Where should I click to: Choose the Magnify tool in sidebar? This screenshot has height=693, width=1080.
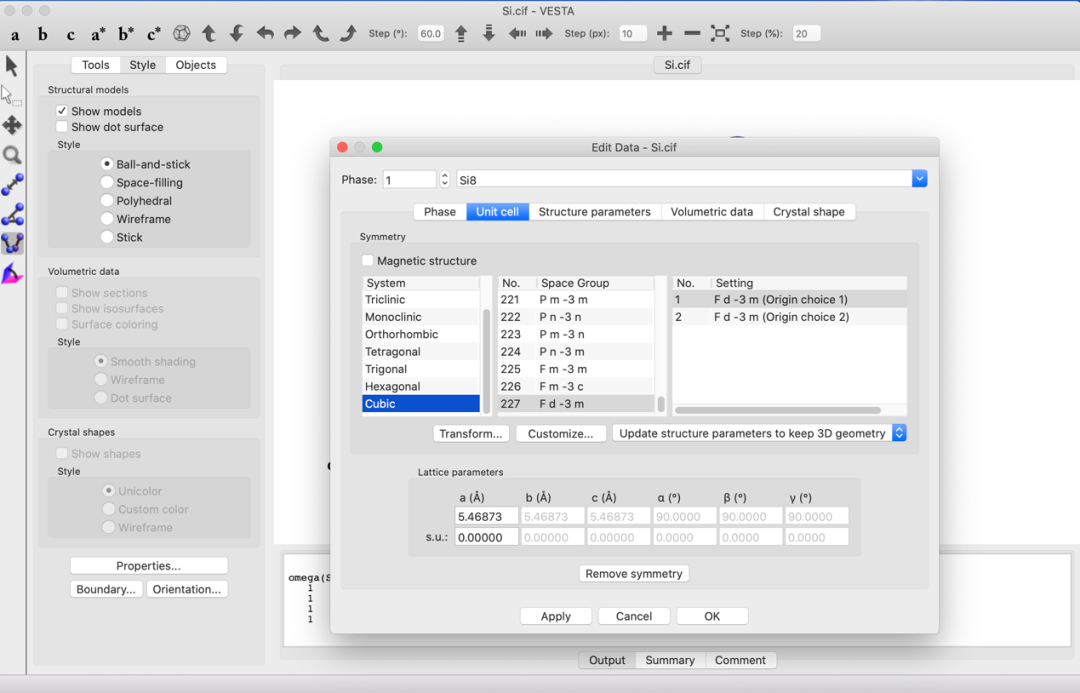(x=12, y=155)
